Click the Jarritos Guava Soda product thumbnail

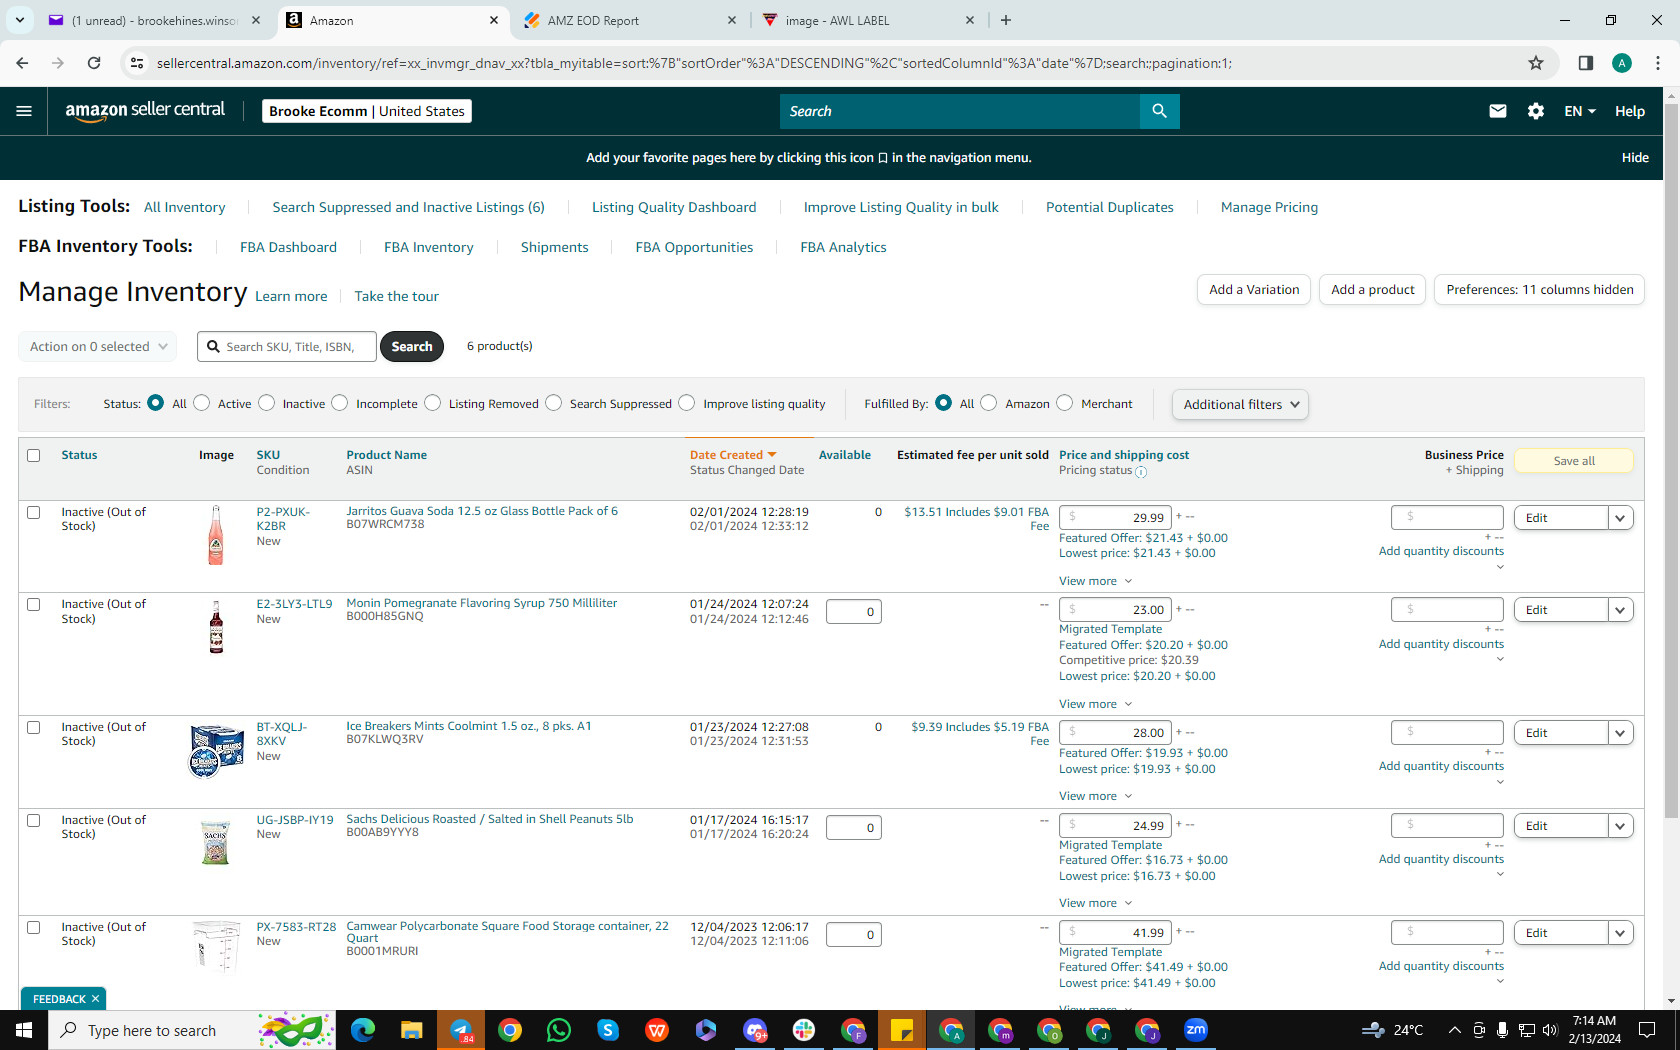point(215,535)
